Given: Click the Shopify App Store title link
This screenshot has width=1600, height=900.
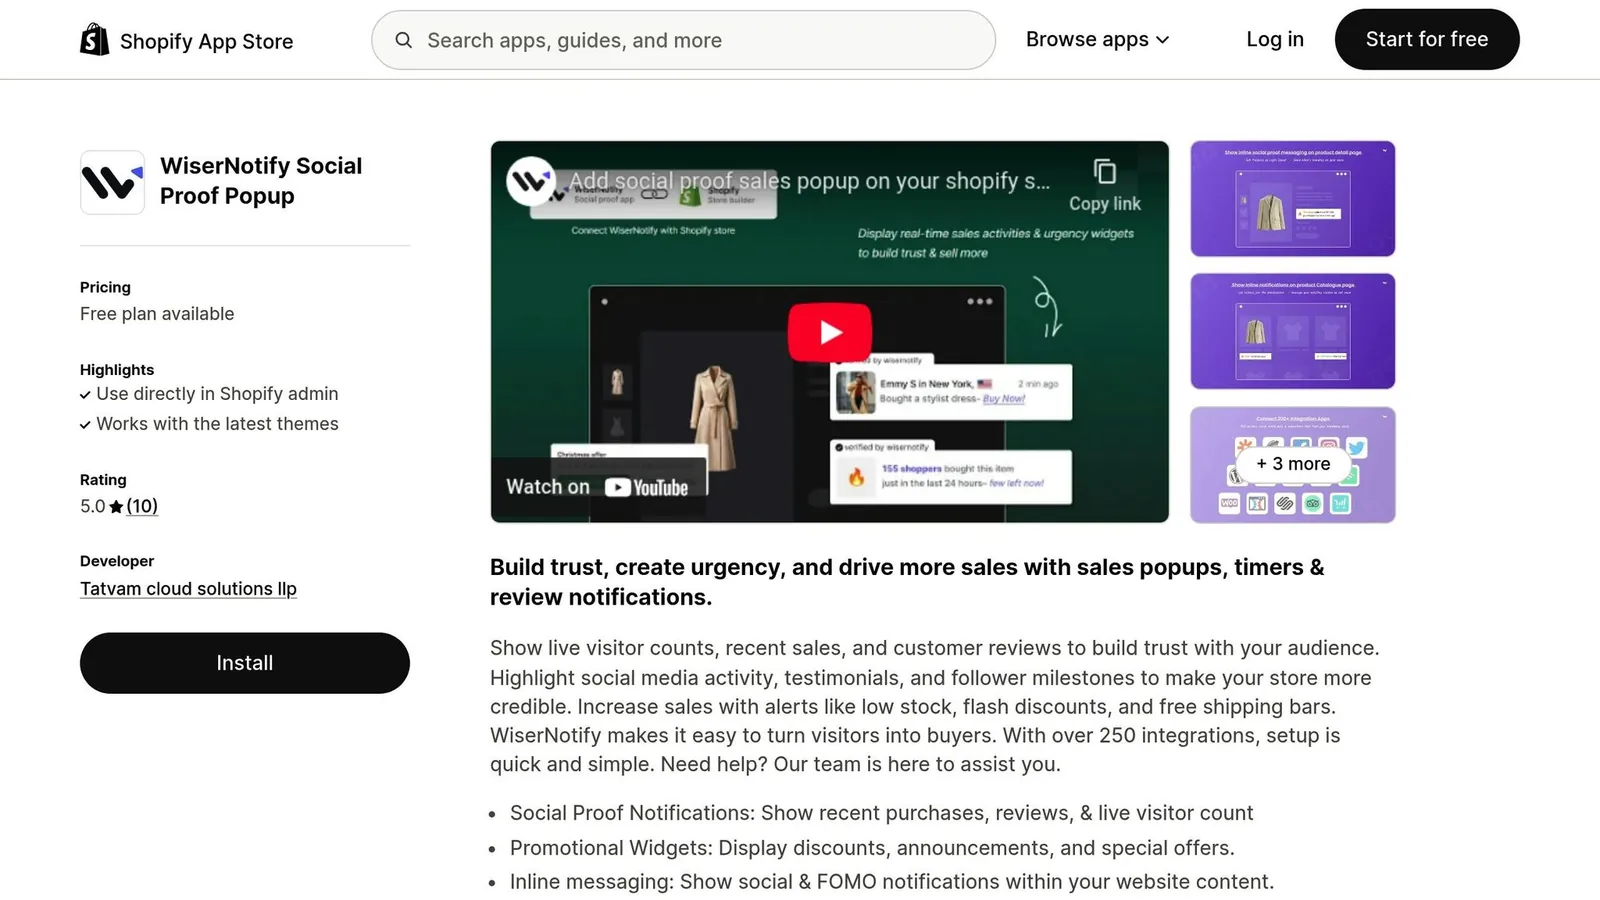Looking at the screenshot, I should coord(206,41).
